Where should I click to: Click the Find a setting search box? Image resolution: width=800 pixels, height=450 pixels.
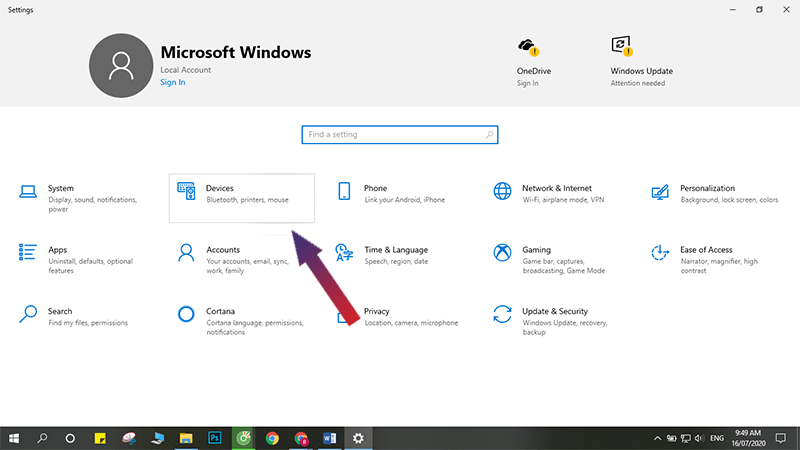399,134
